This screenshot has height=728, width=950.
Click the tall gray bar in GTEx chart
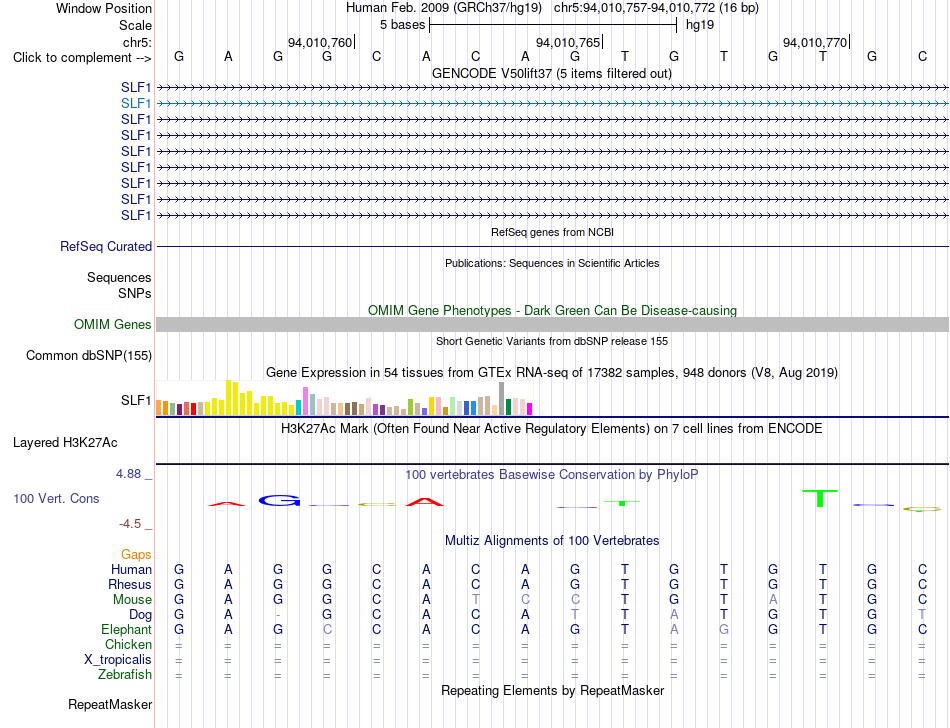(501, 399)
